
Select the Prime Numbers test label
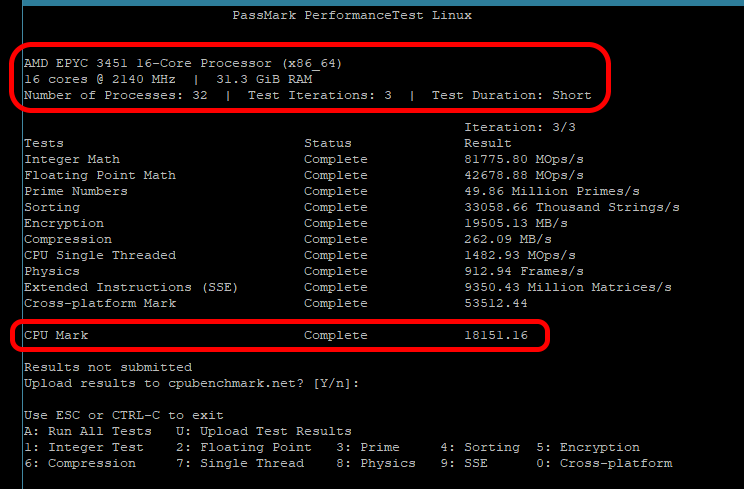pyautogui.click(x=76, y=191)
